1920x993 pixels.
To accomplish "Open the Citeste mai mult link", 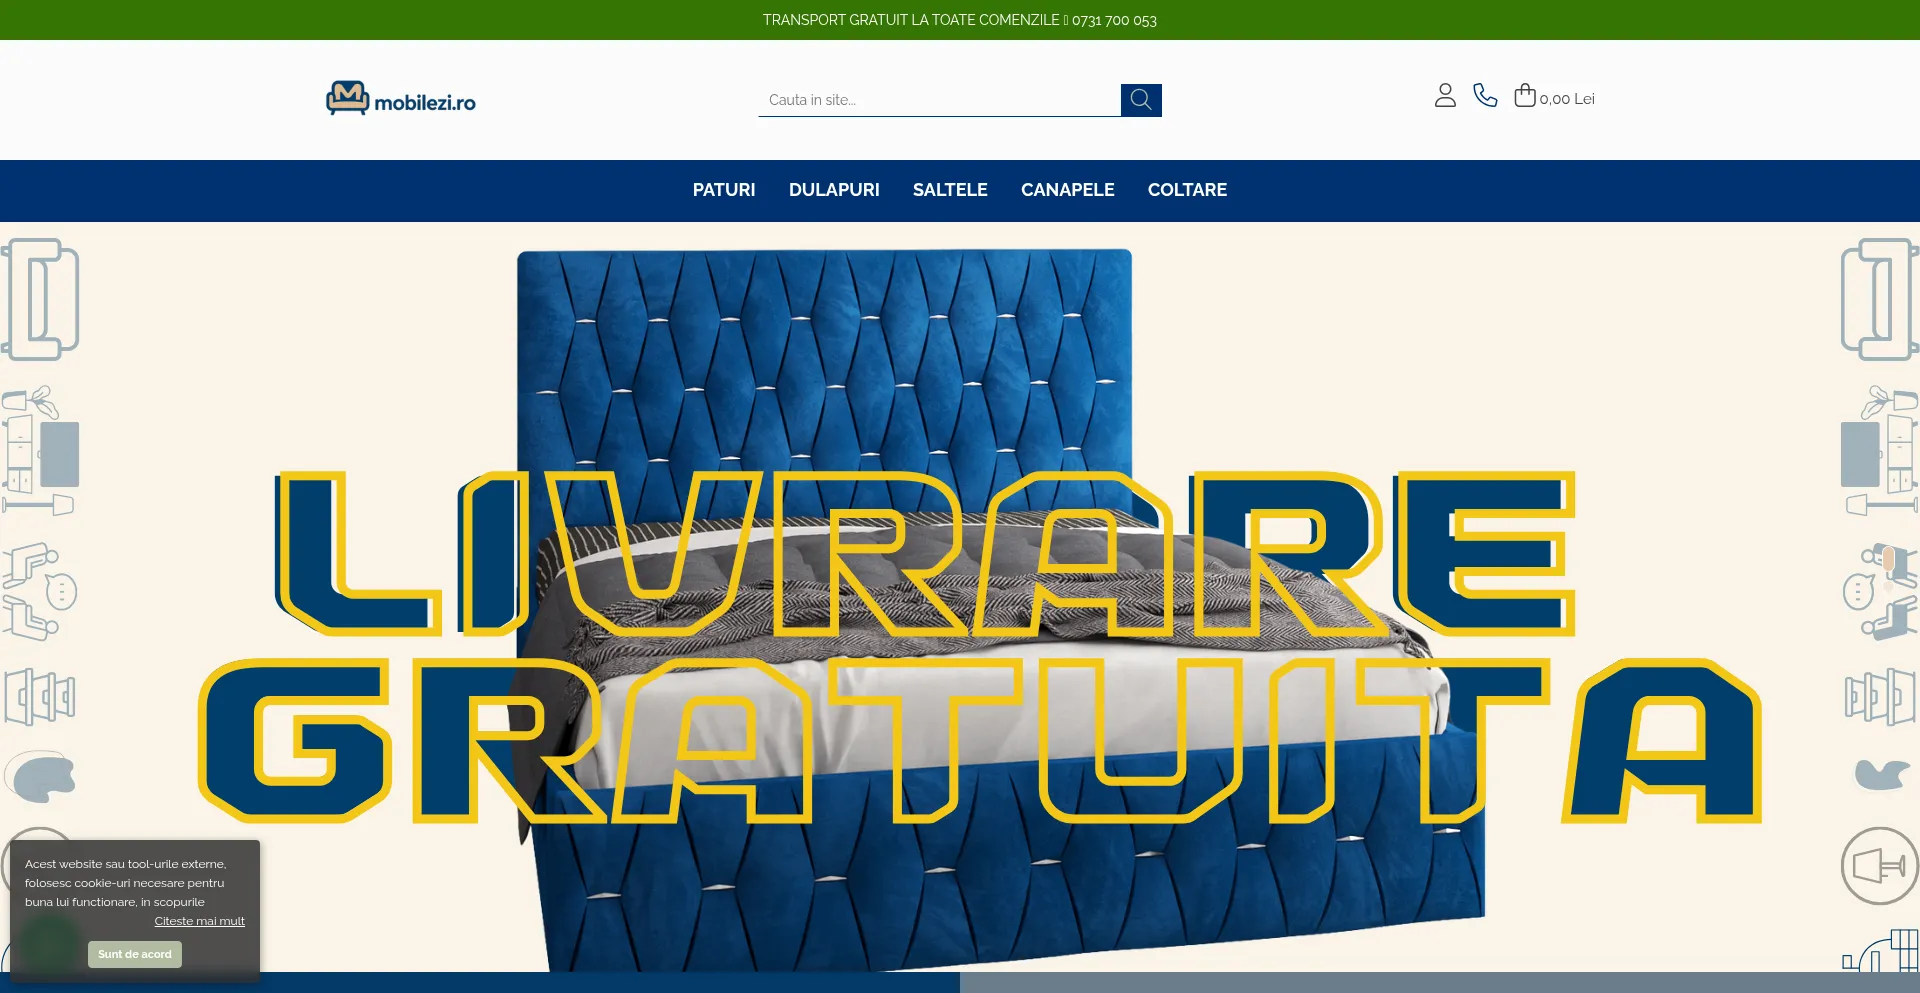I will [199, 921].
